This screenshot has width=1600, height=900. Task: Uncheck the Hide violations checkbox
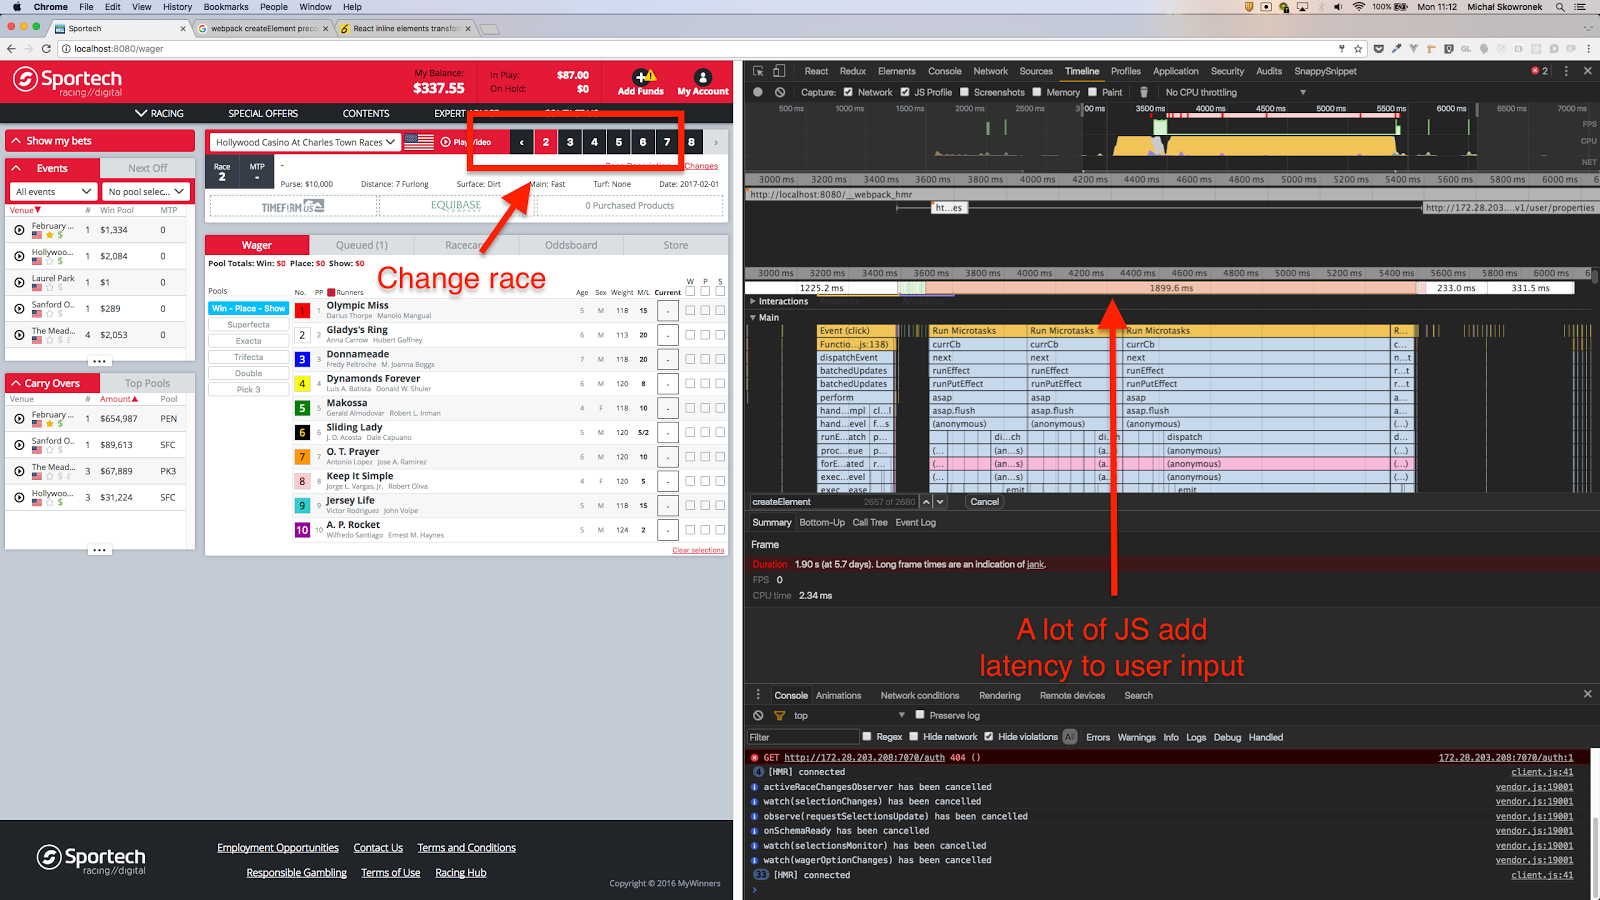(x=989, y=737)
